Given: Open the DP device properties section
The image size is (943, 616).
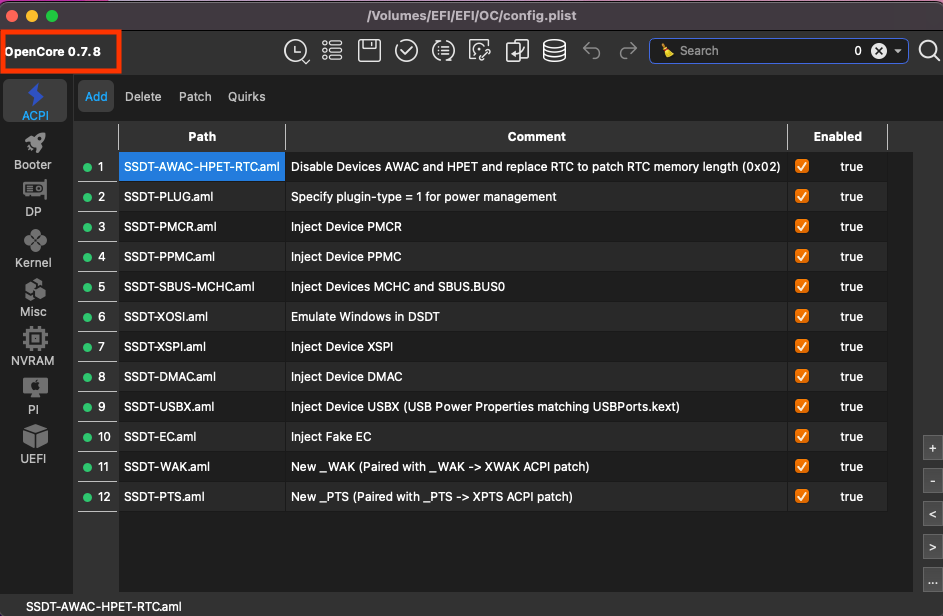Looking at the screenshot, I should (33, 200).
